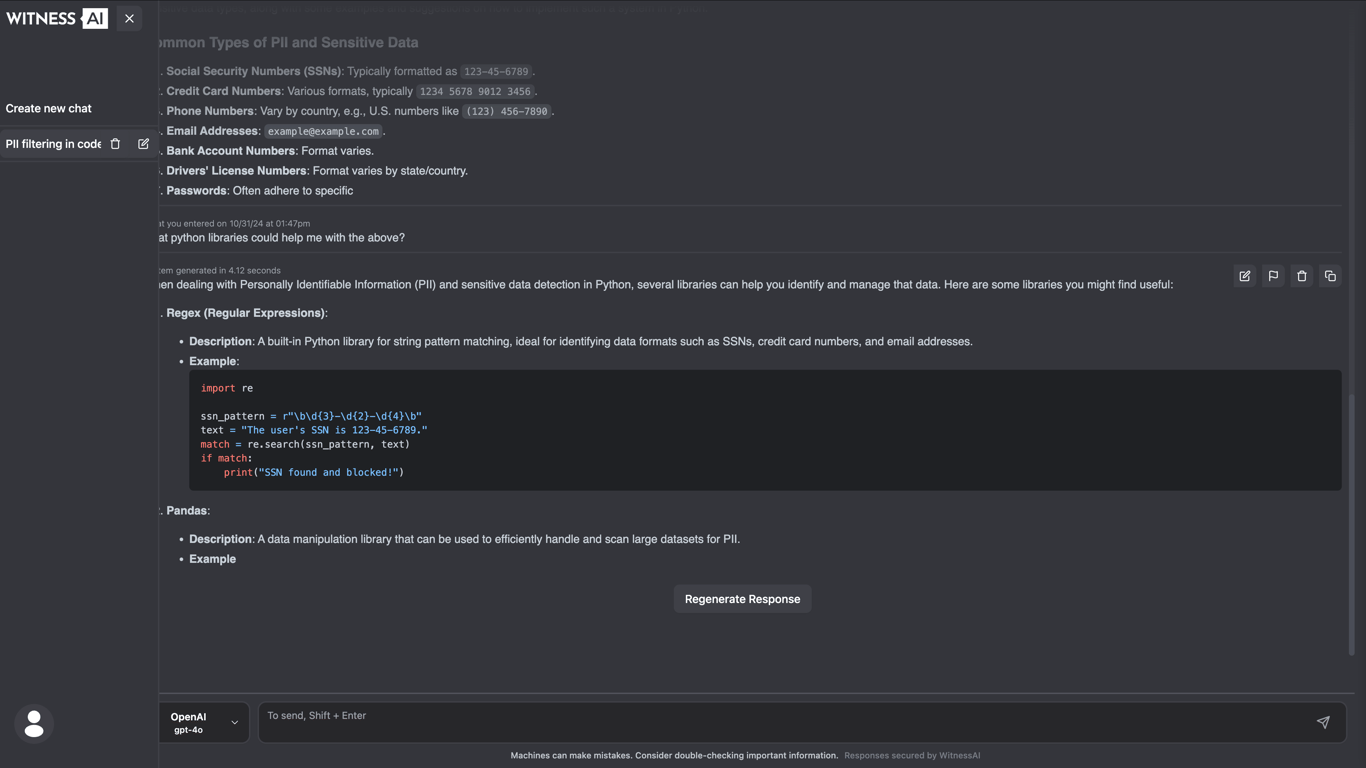
Task: Edit the generated response
Action: pyautogui.click(x=1245, y=276)
